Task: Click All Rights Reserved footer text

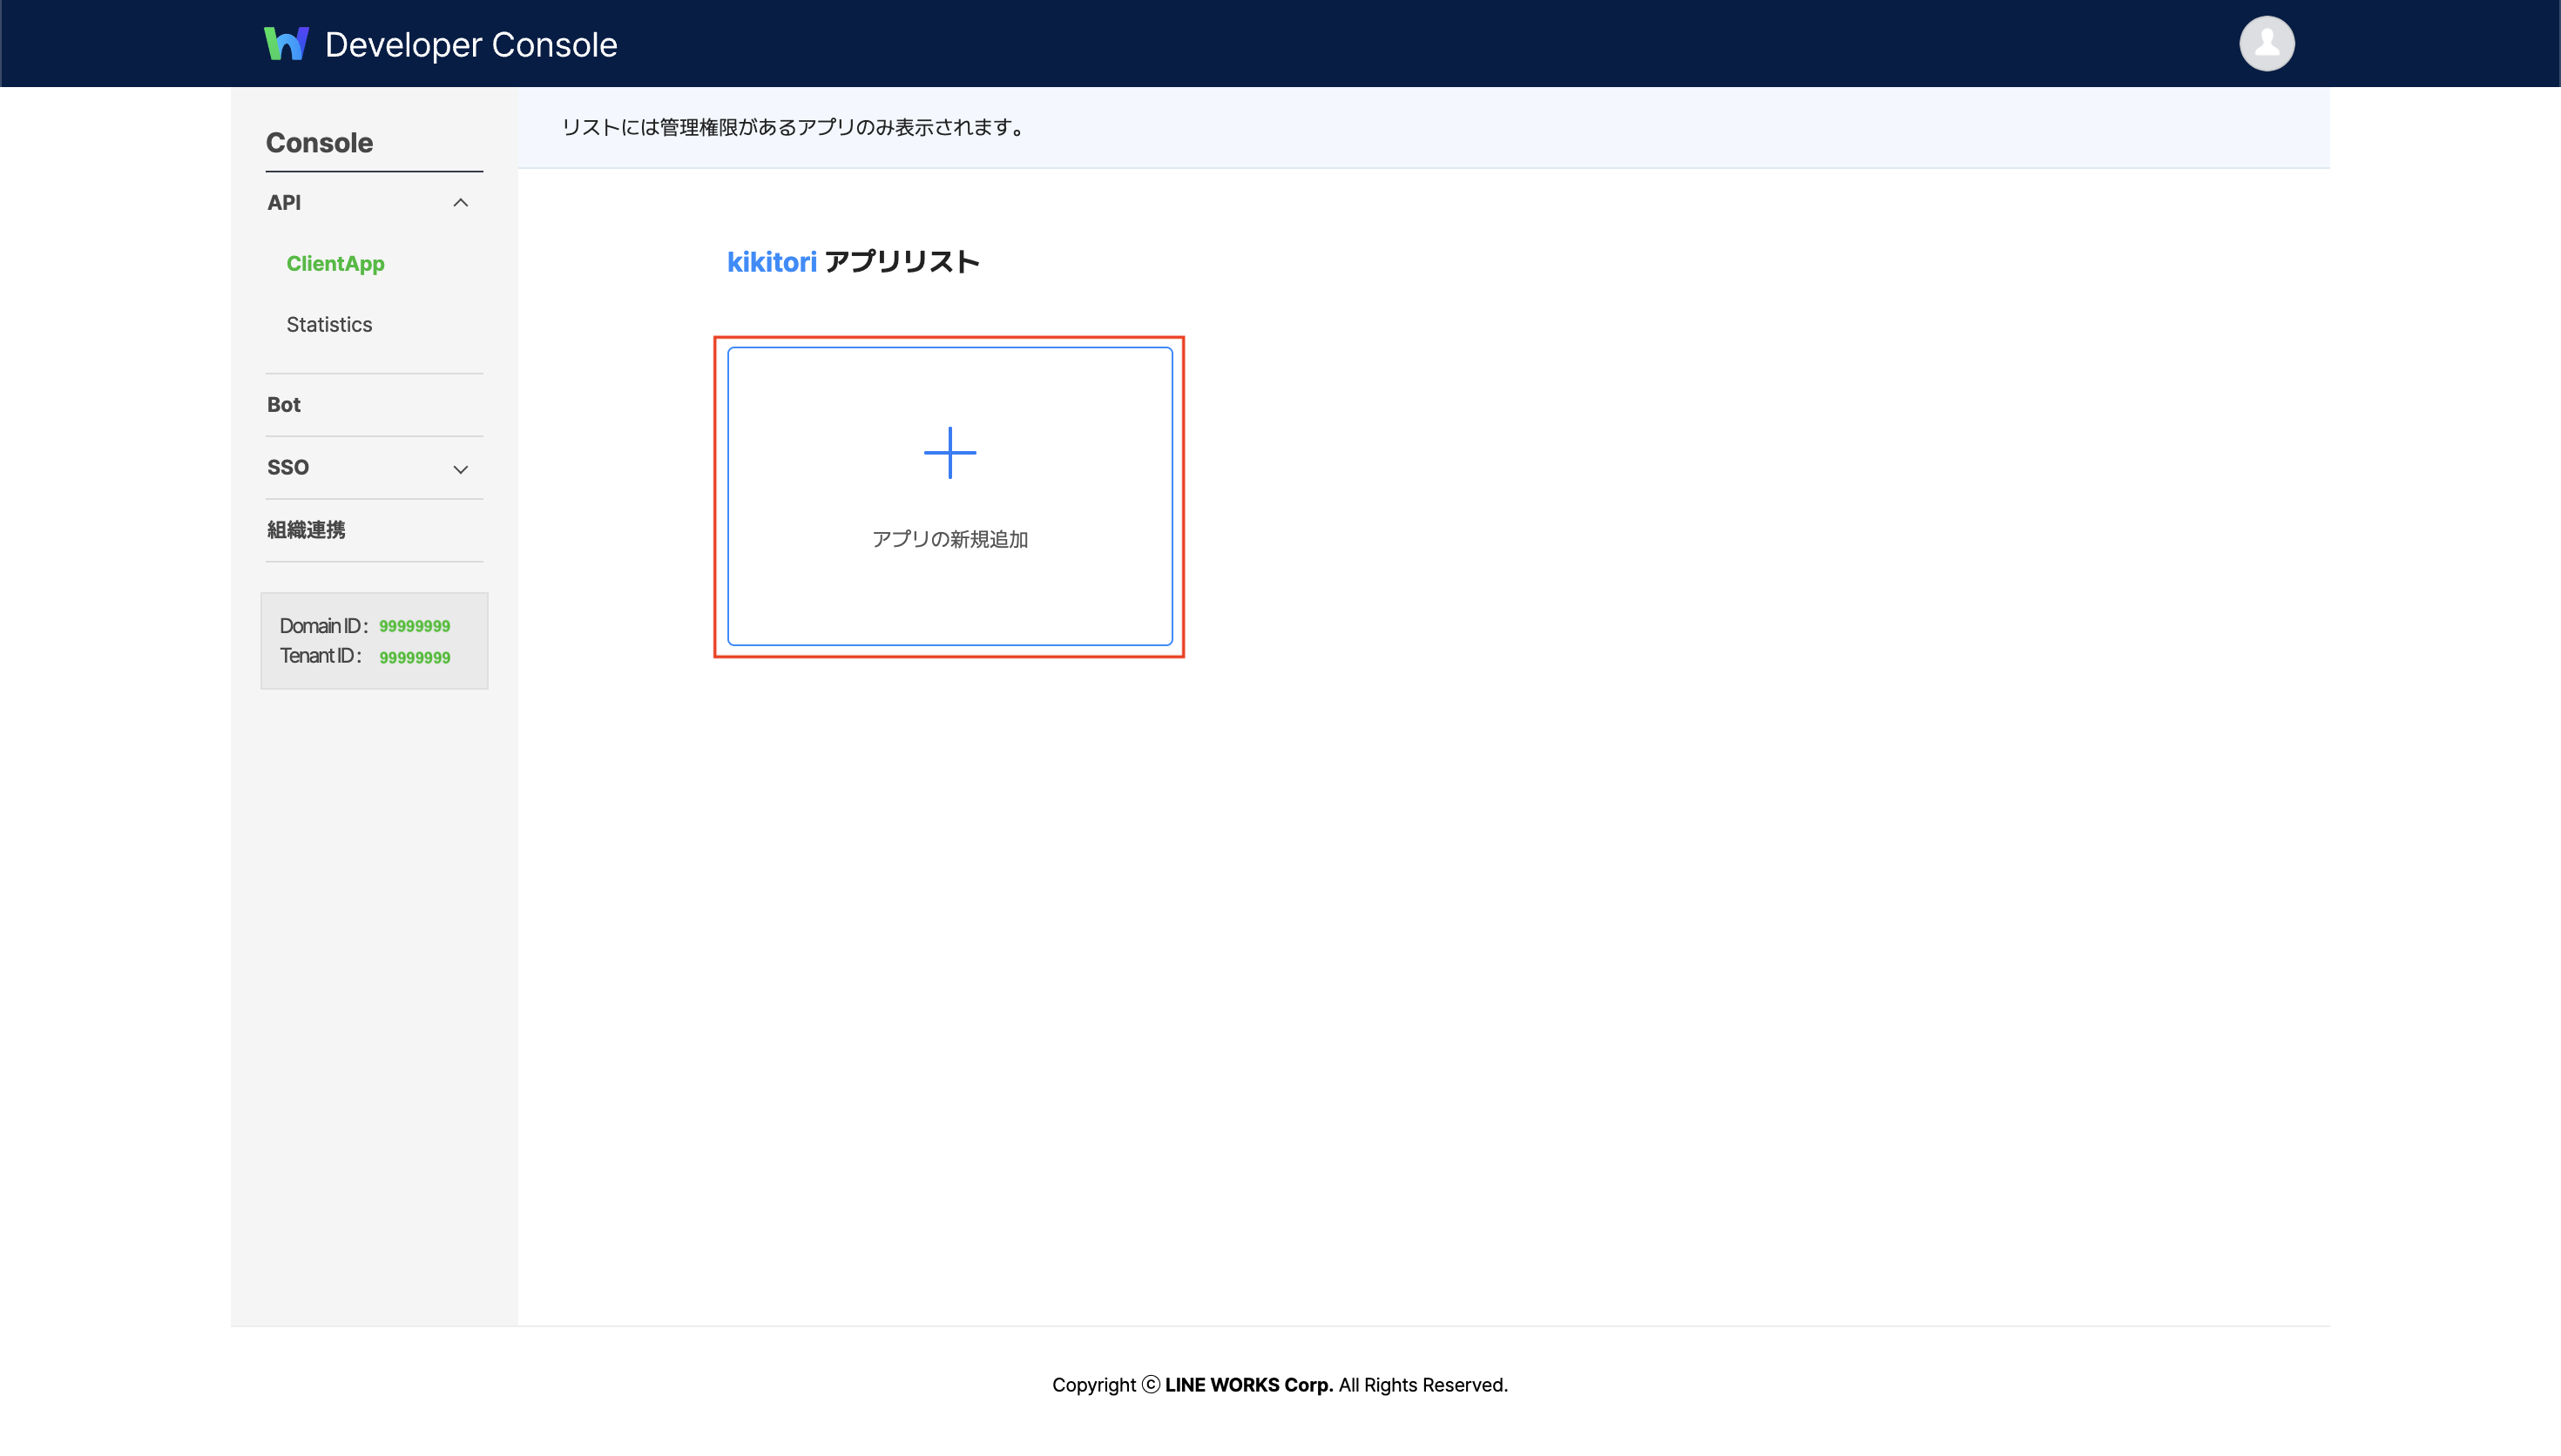Action: point(1423,1385)
